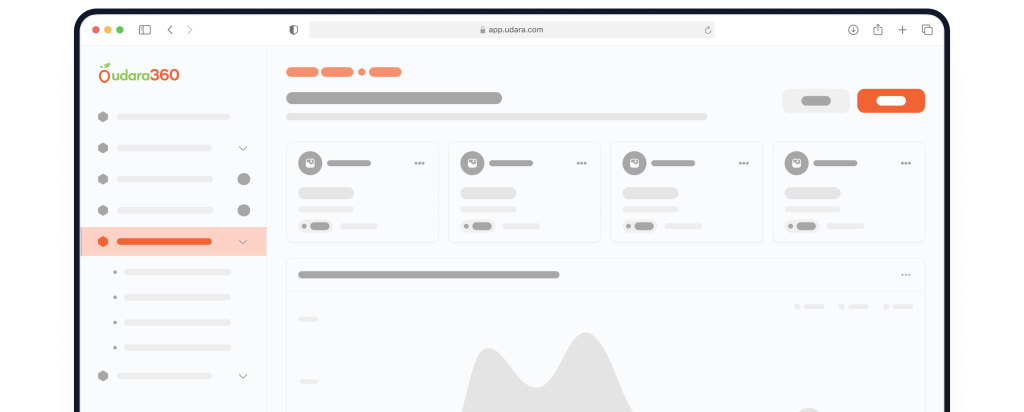
Task: Expand the bottom sidebar item's chevron
Action: [x=243, y=377]
